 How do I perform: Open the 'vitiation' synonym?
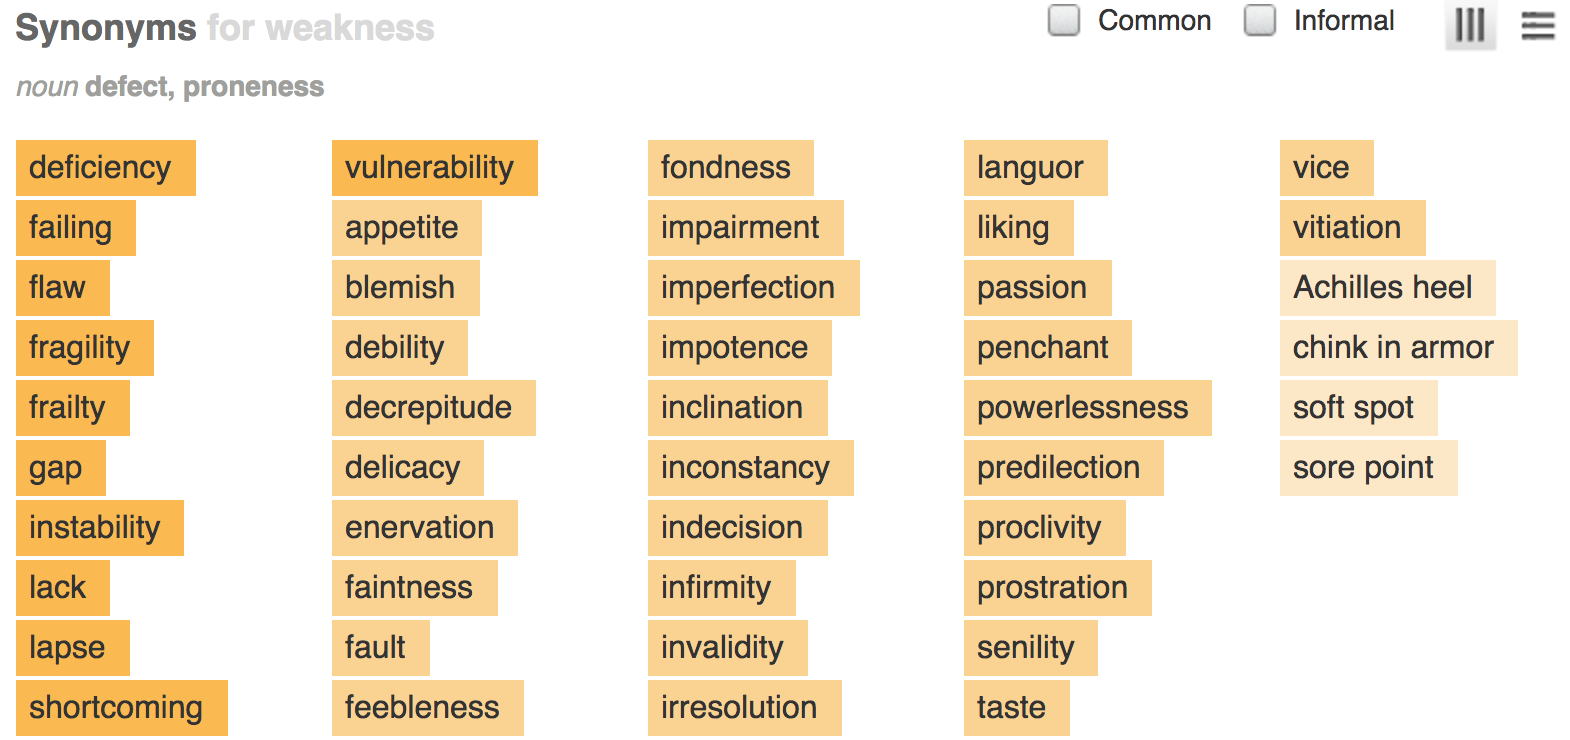click(1352, 228)
